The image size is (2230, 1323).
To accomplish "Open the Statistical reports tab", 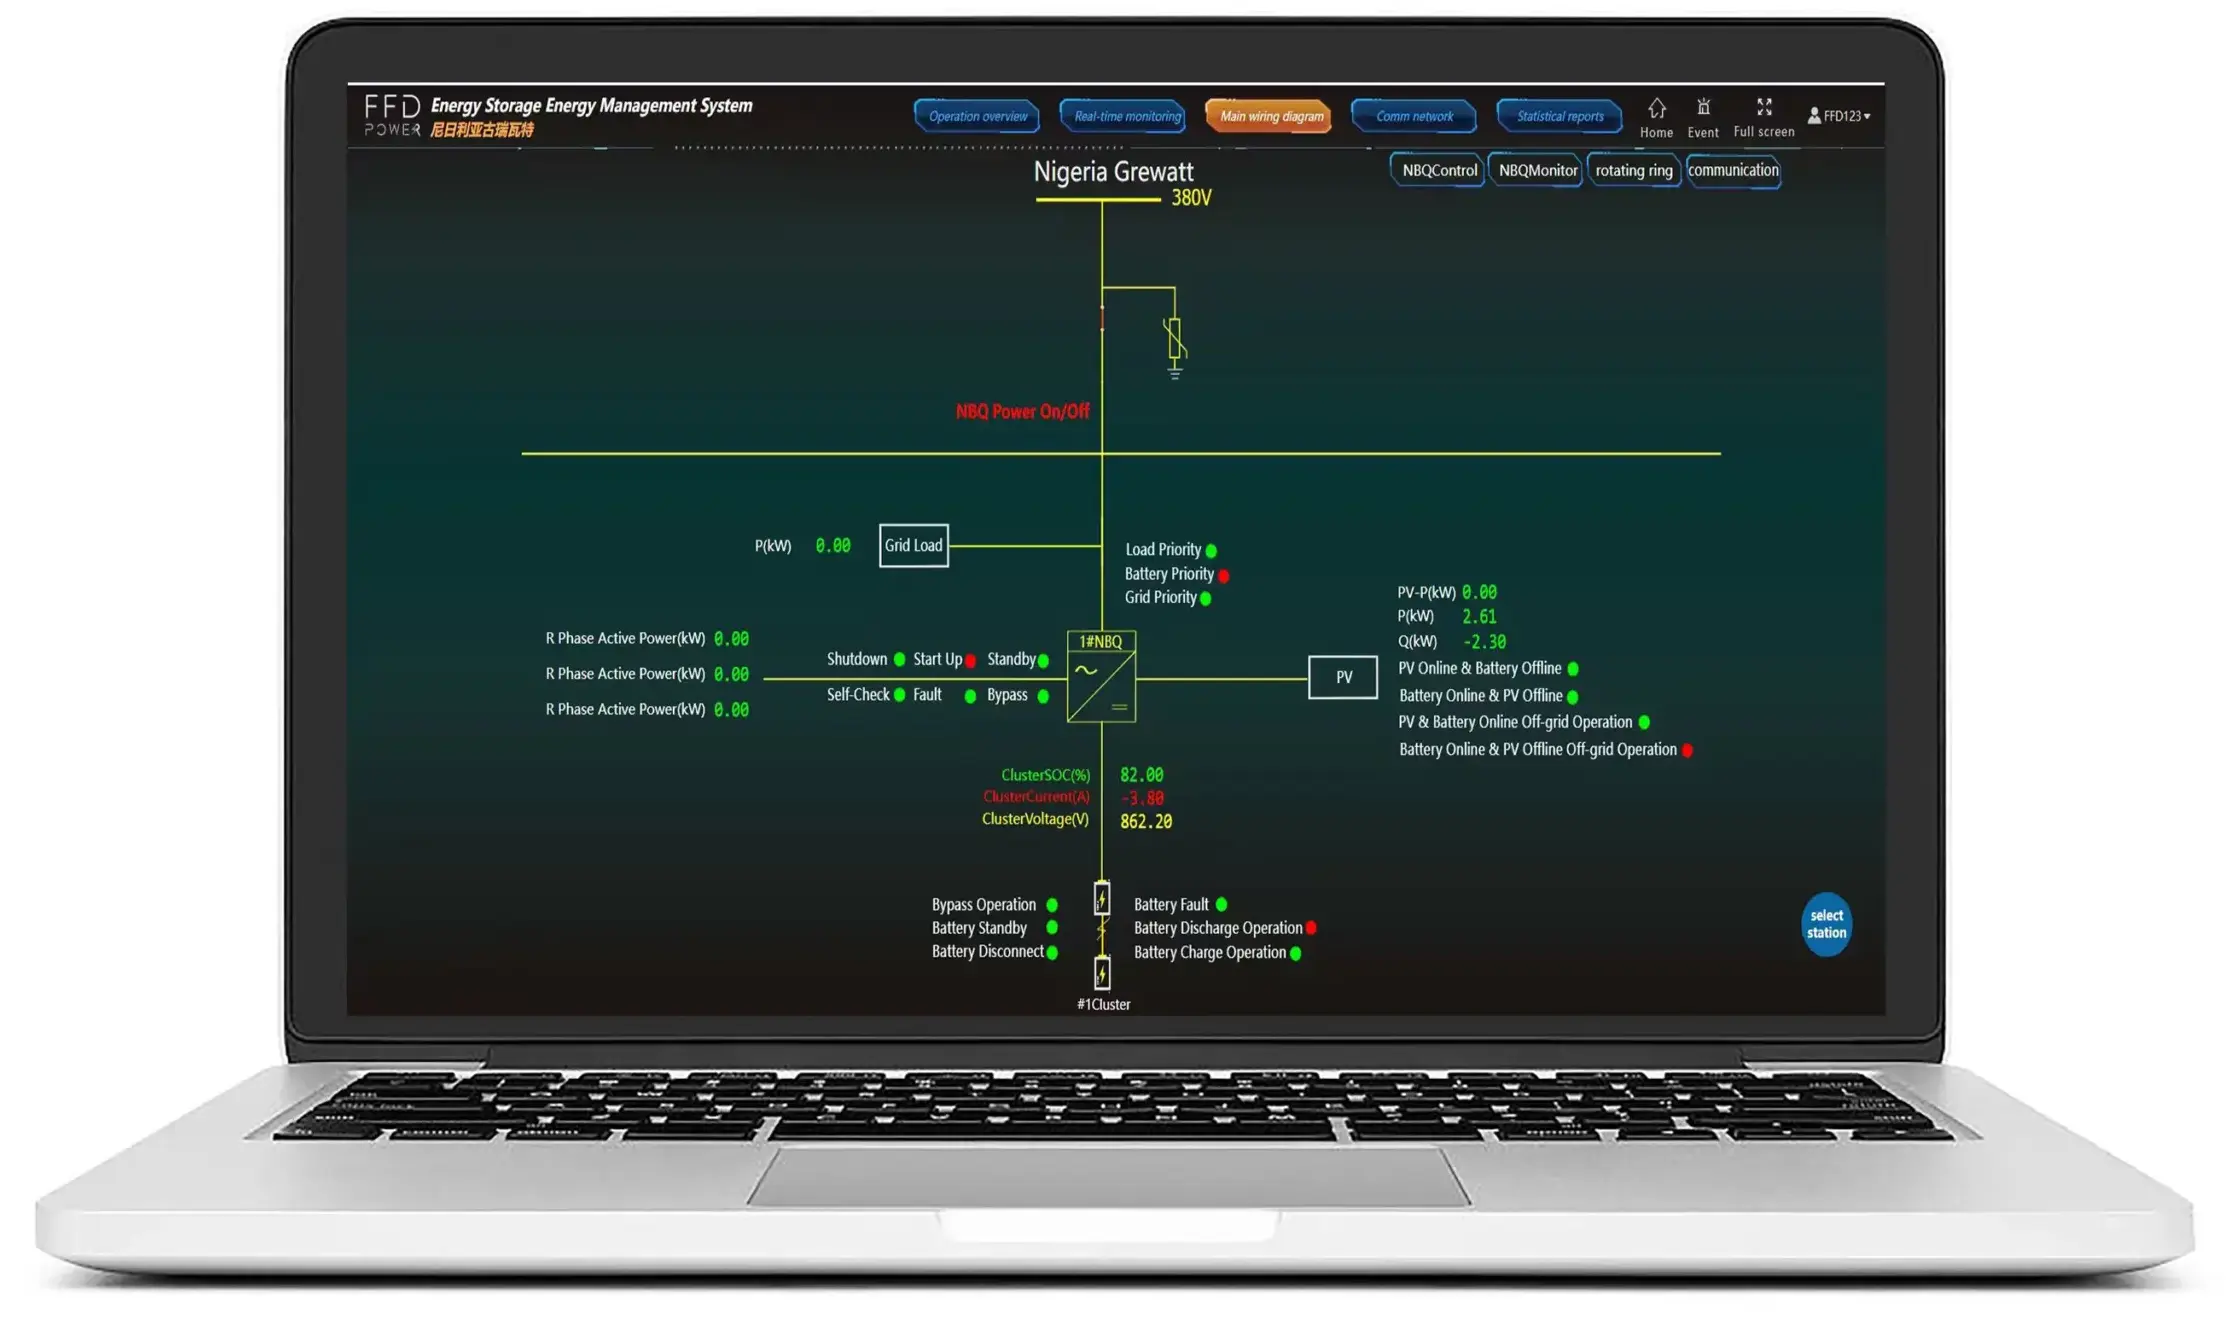I will [x=1558, y=115].
